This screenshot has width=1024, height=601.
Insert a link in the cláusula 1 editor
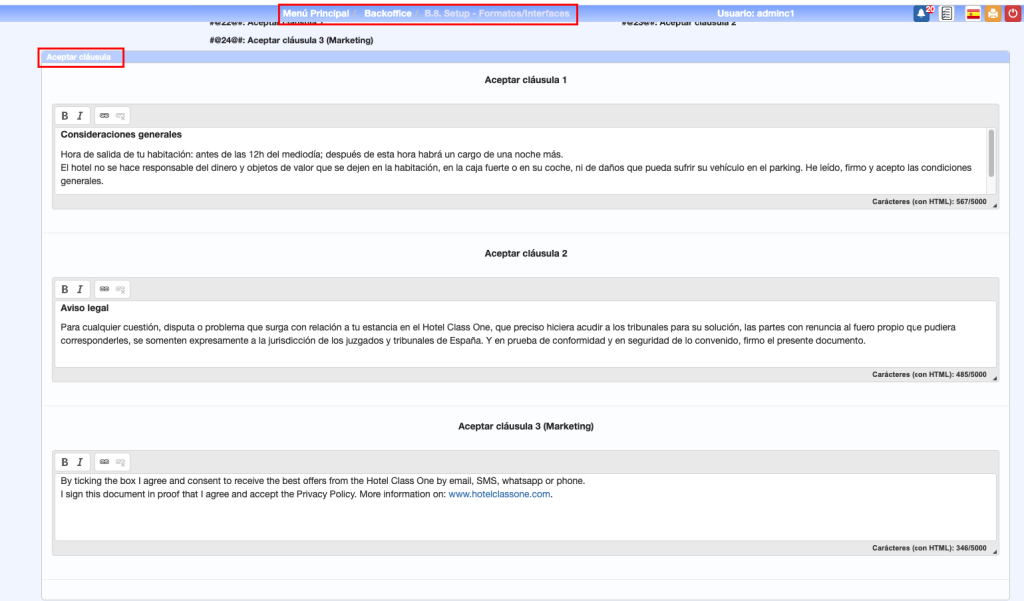(x=104, y=116)
